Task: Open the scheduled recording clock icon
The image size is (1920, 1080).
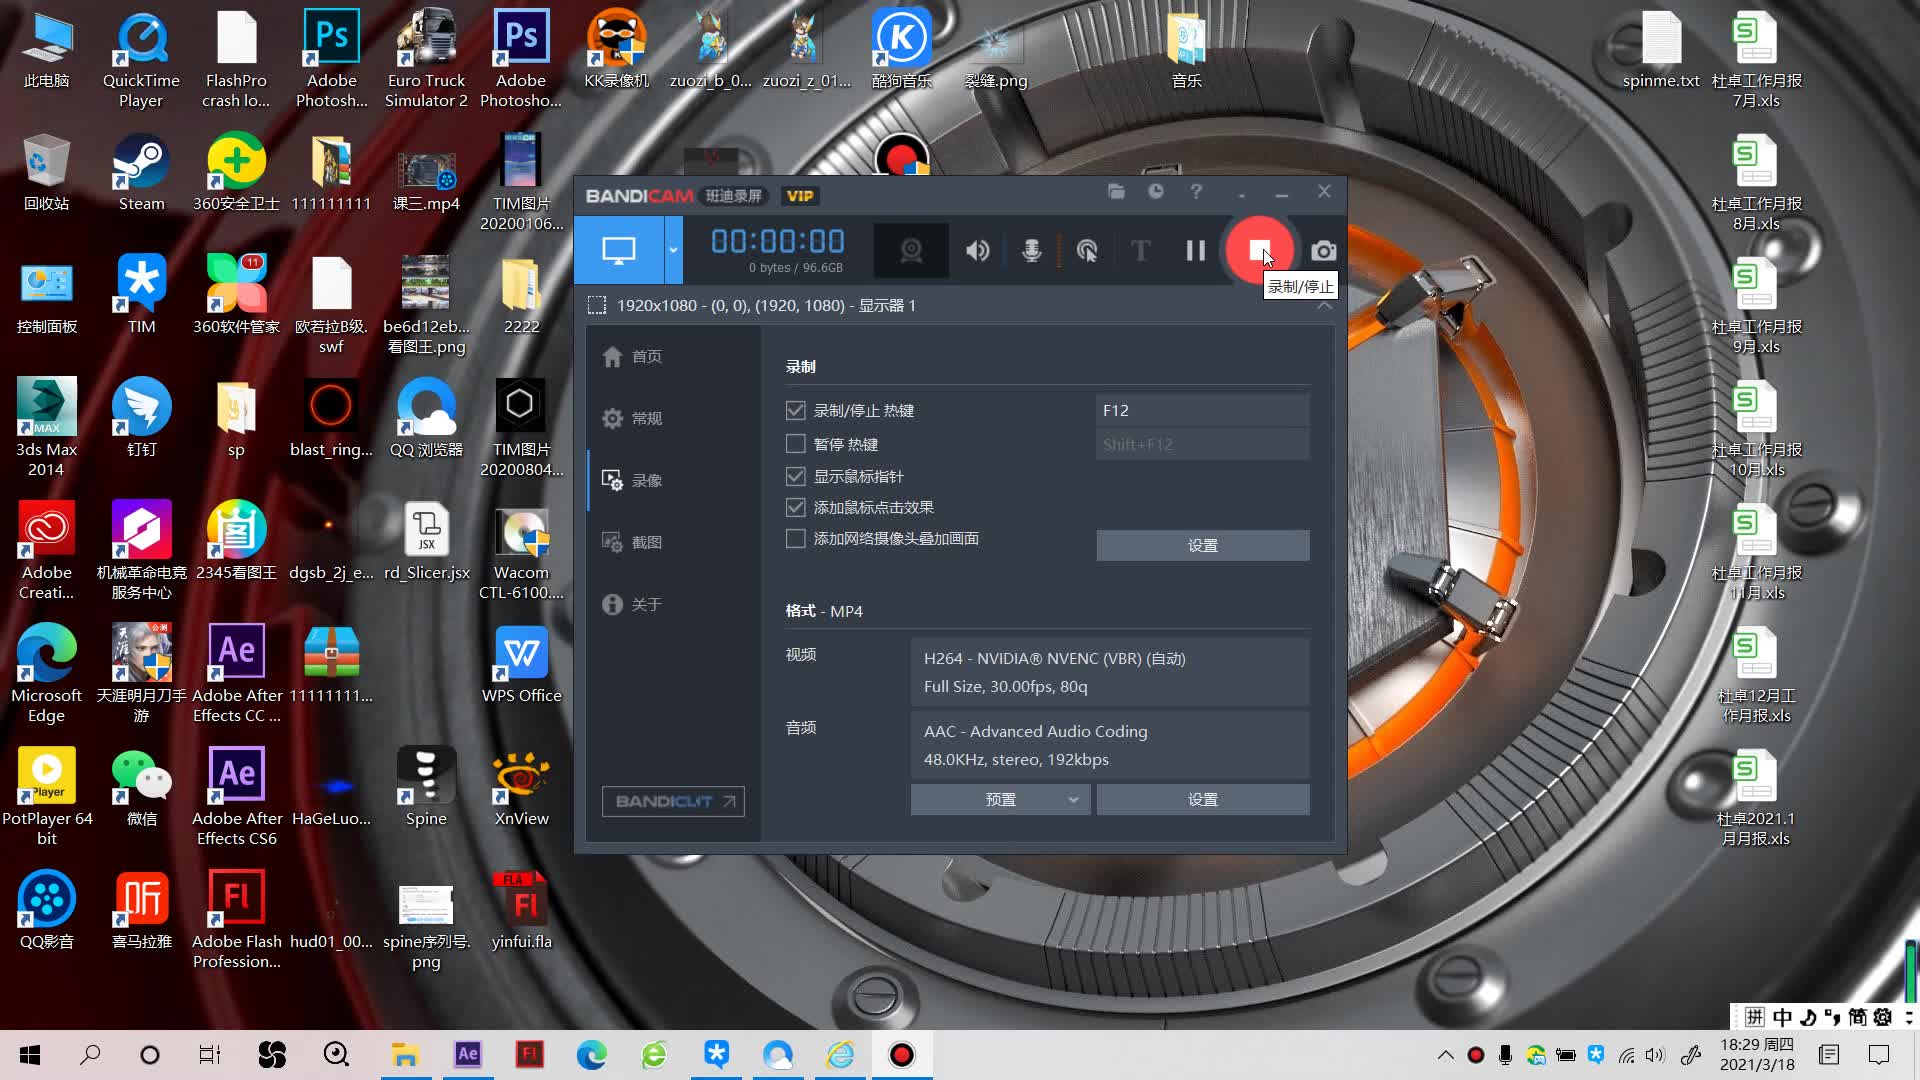Action: point(1156,192)
